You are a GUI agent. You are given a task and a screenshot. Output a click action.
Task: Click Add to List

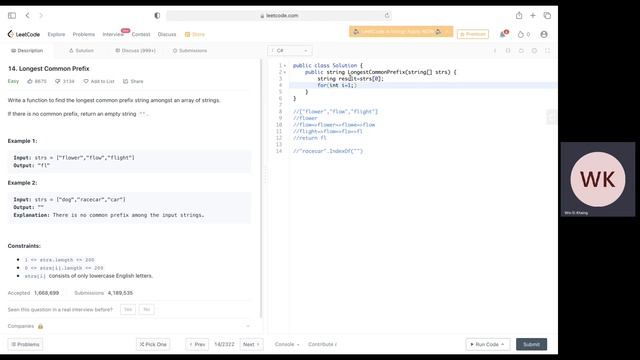point(99,81)
